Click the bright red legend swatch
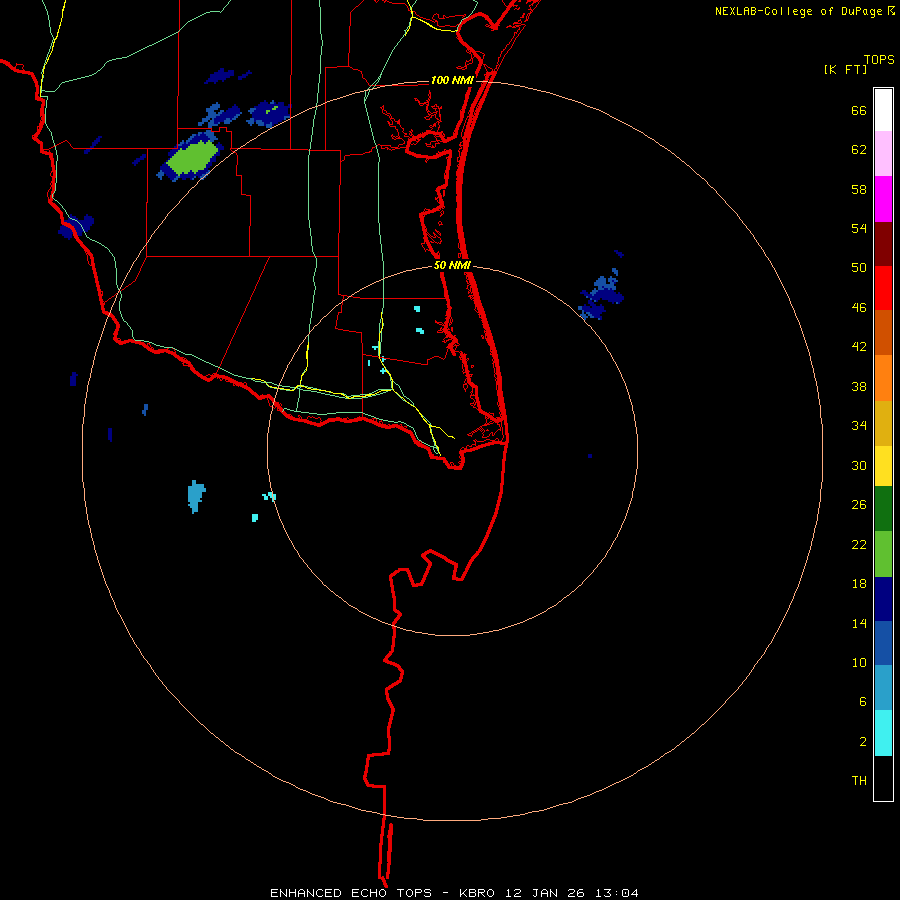The width and height of the screenshot is (900, 900). [883, 288]
